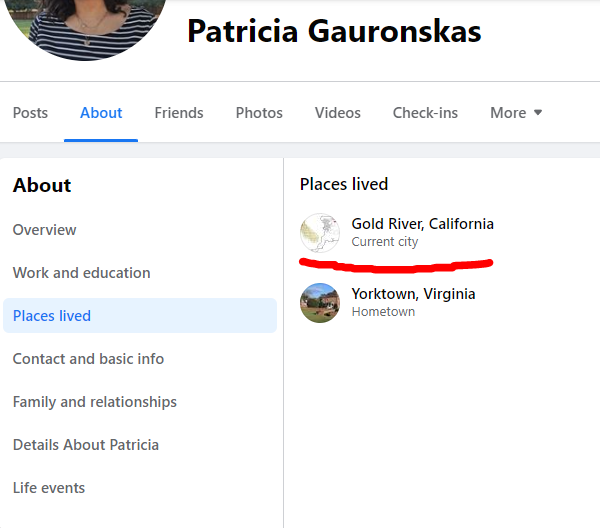Click the Gold River map thumbnail
Screen dimensions: 600x528
(320, 233)
